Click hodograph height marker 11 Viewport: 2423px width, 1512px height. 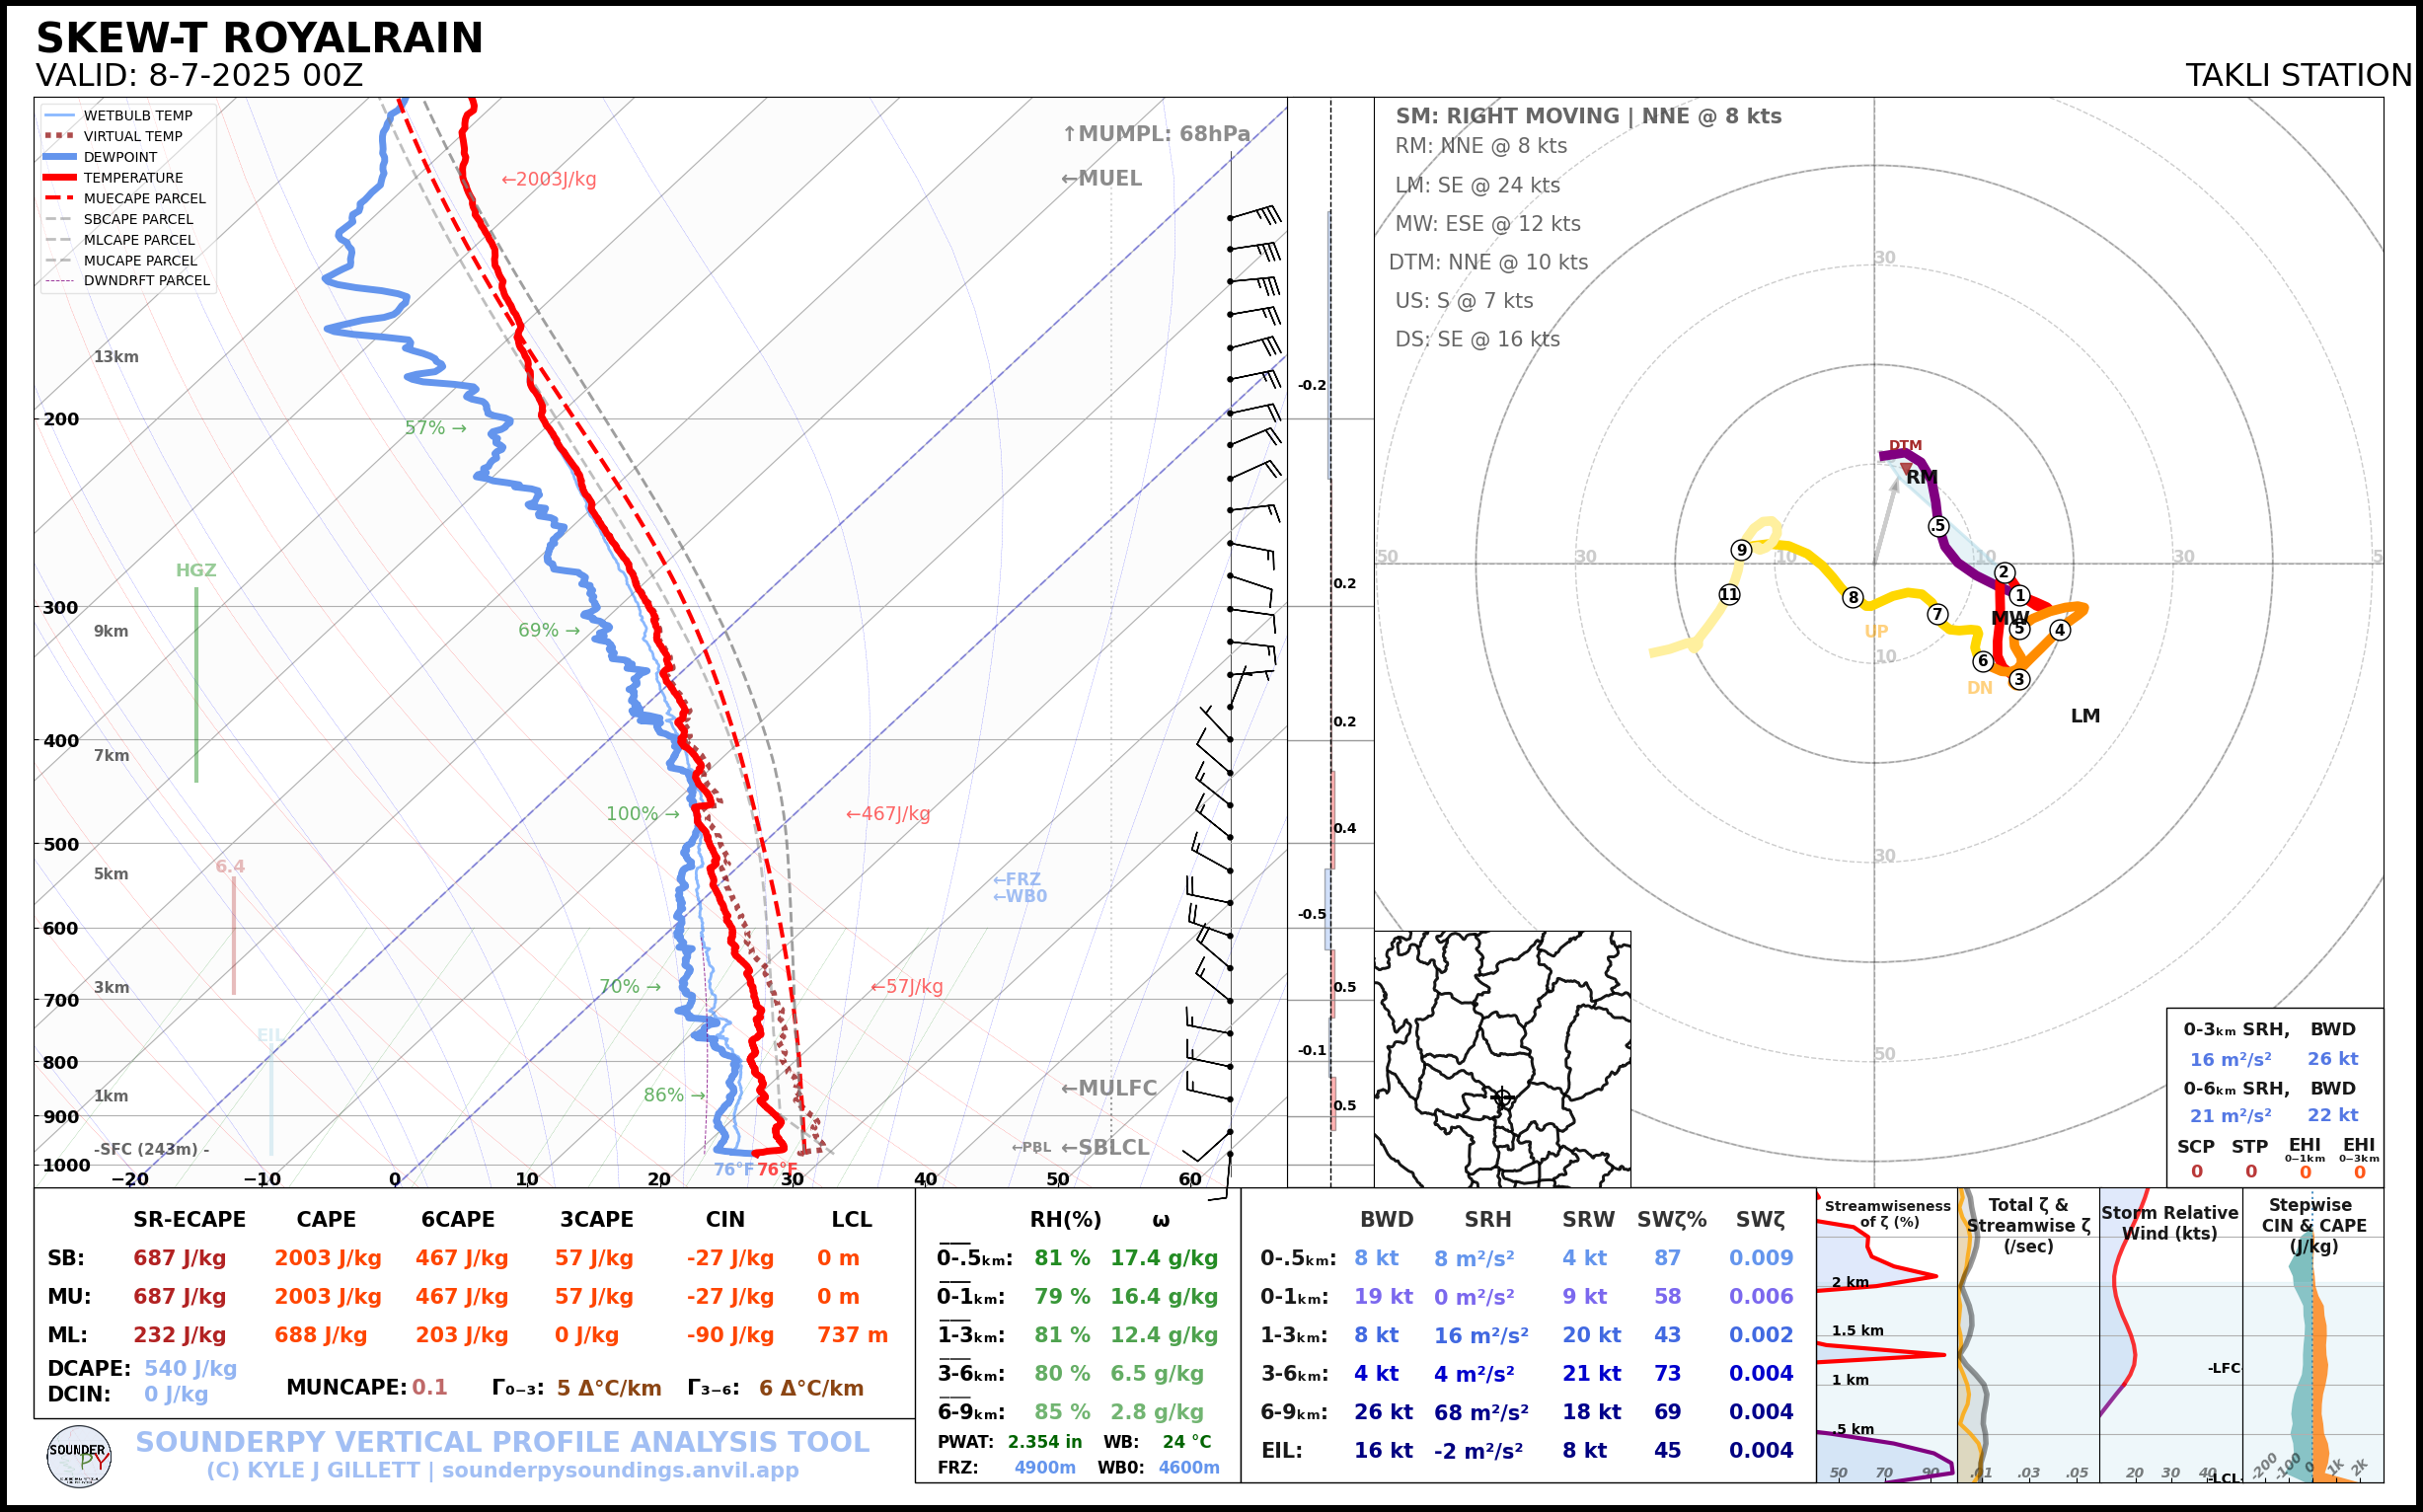click(1729, 595)
